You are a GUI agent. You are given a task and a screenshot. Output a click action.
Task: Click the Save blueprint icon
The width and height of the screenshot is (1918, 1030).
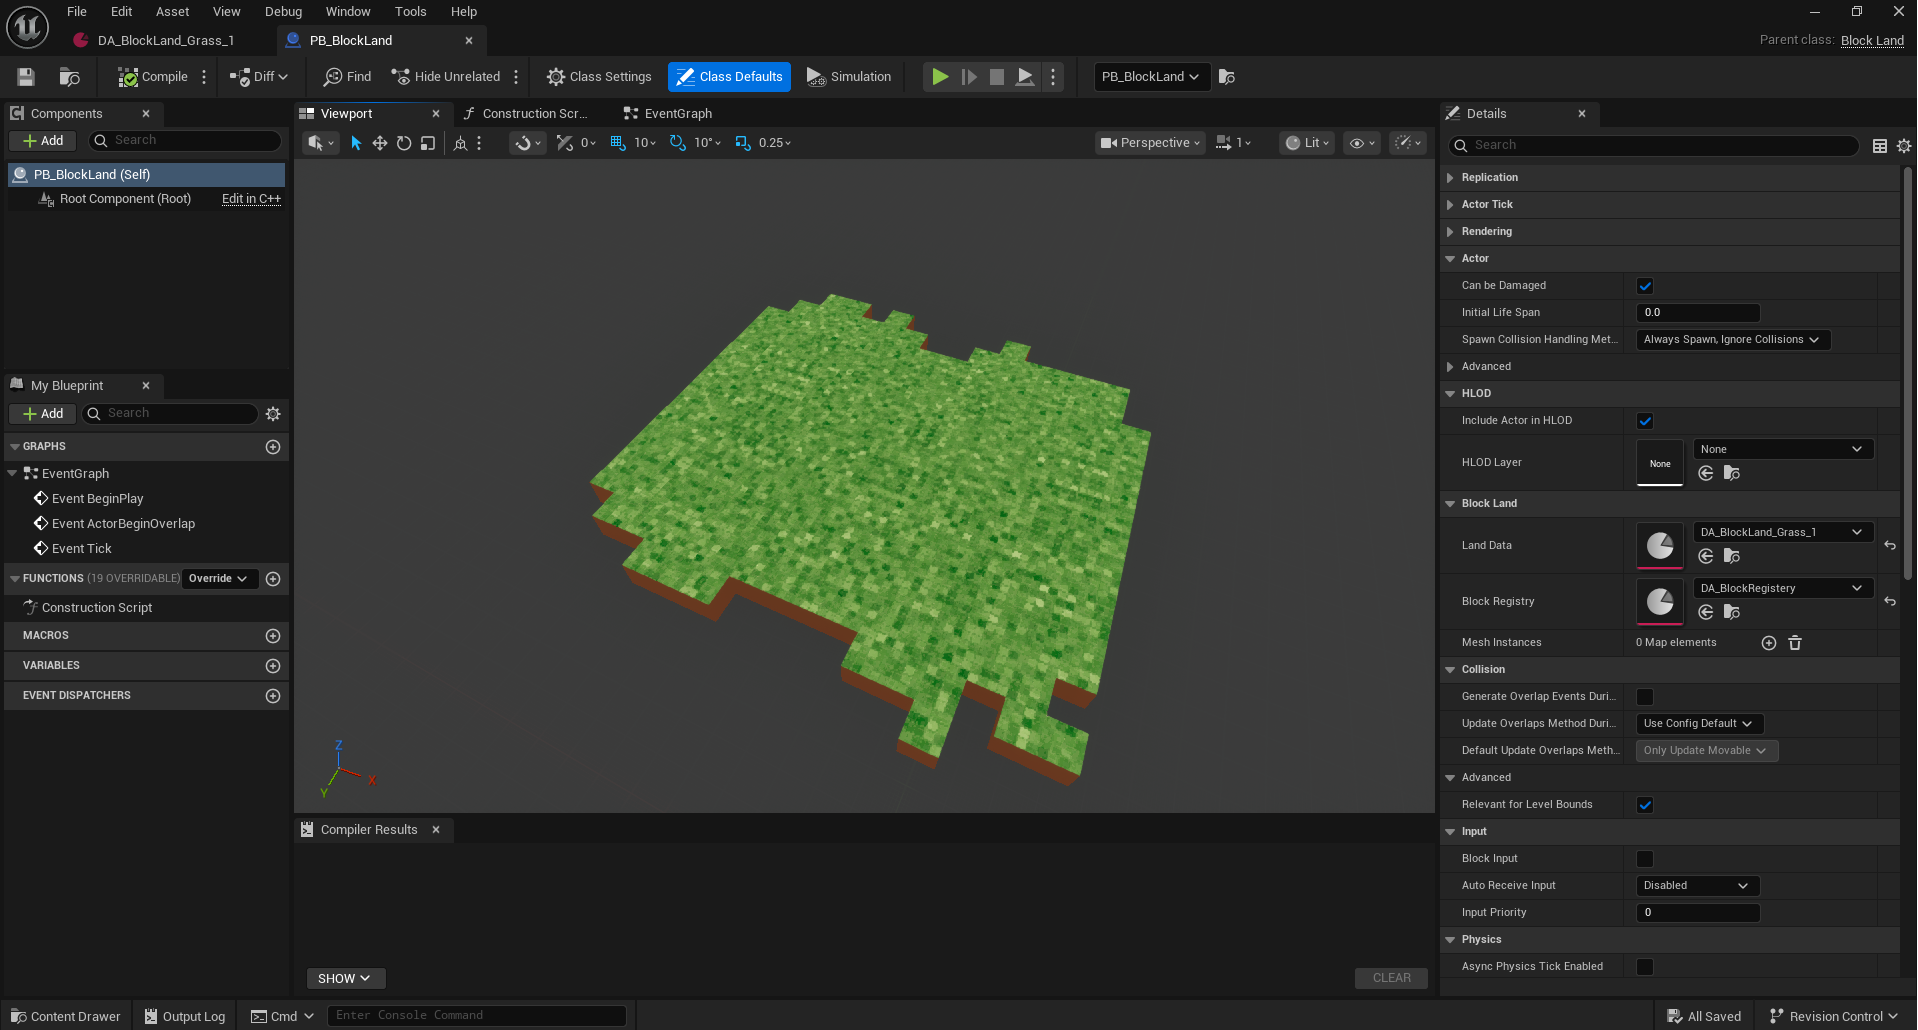point(26,77)
